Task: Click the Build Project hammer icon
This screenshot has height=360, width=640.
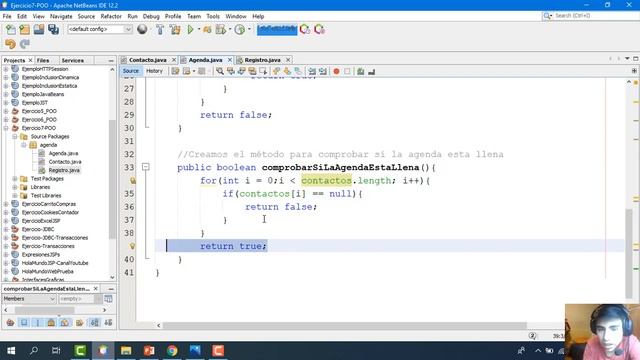Action: tap(160, 29)
